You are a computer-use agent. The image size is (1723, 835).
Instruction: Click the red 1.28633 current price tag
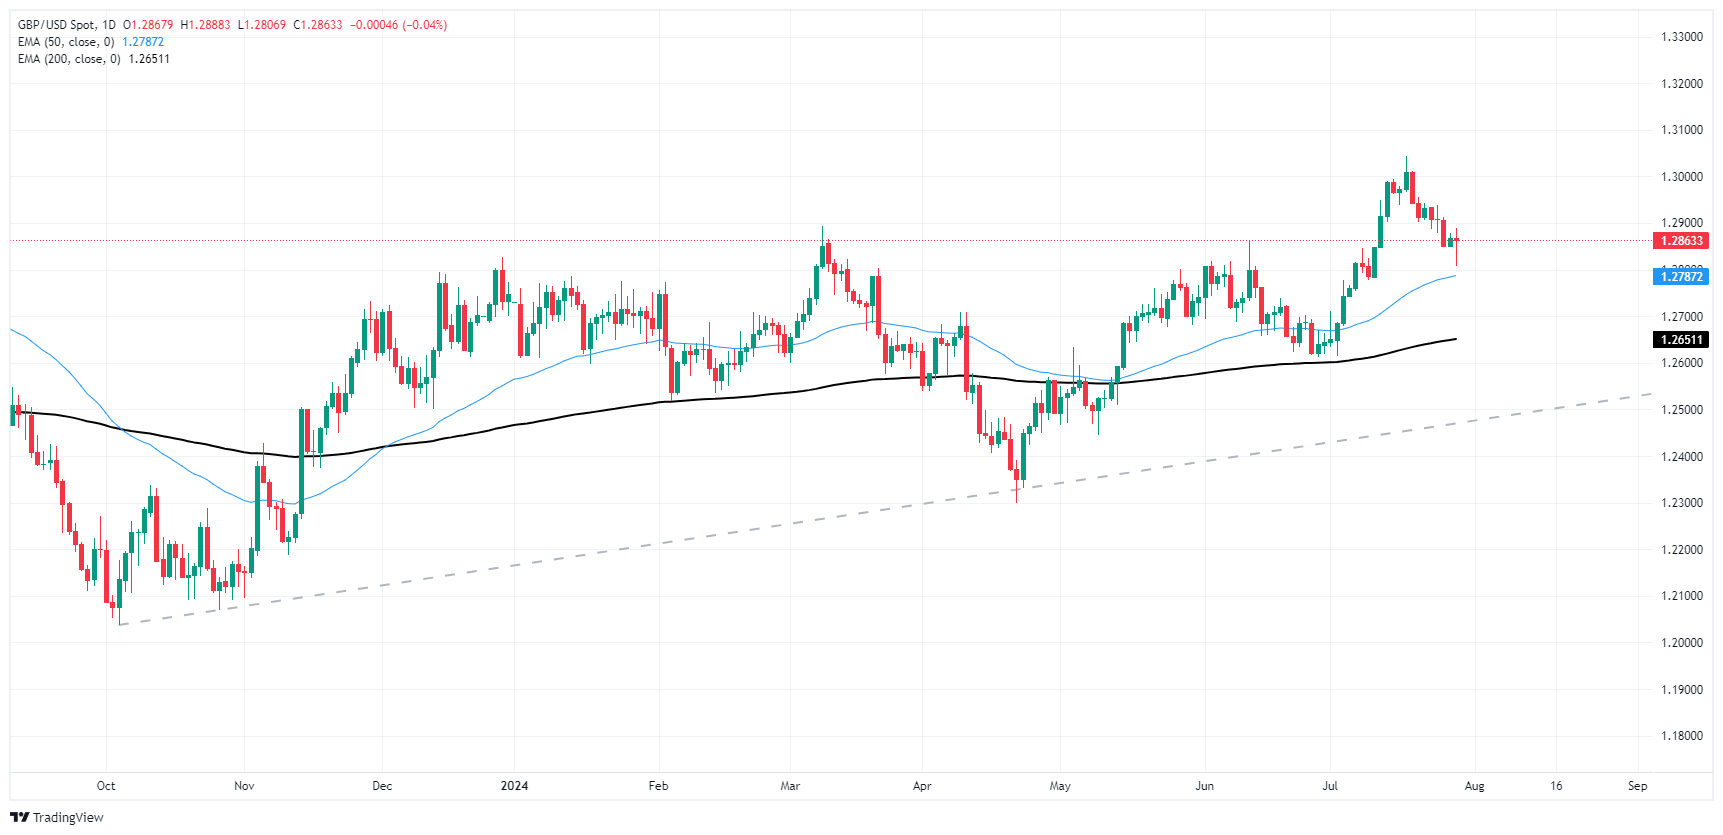[1681, 241]
